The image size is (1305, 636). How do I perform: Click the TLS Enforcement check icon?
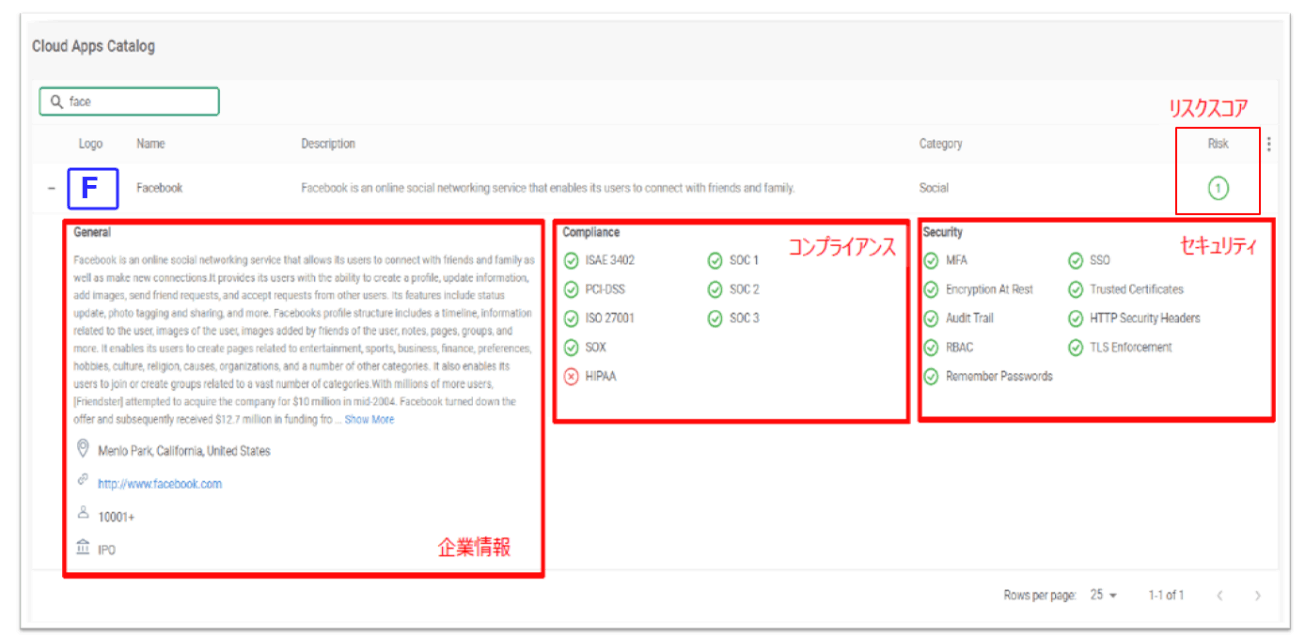[x=1075, y=348]
